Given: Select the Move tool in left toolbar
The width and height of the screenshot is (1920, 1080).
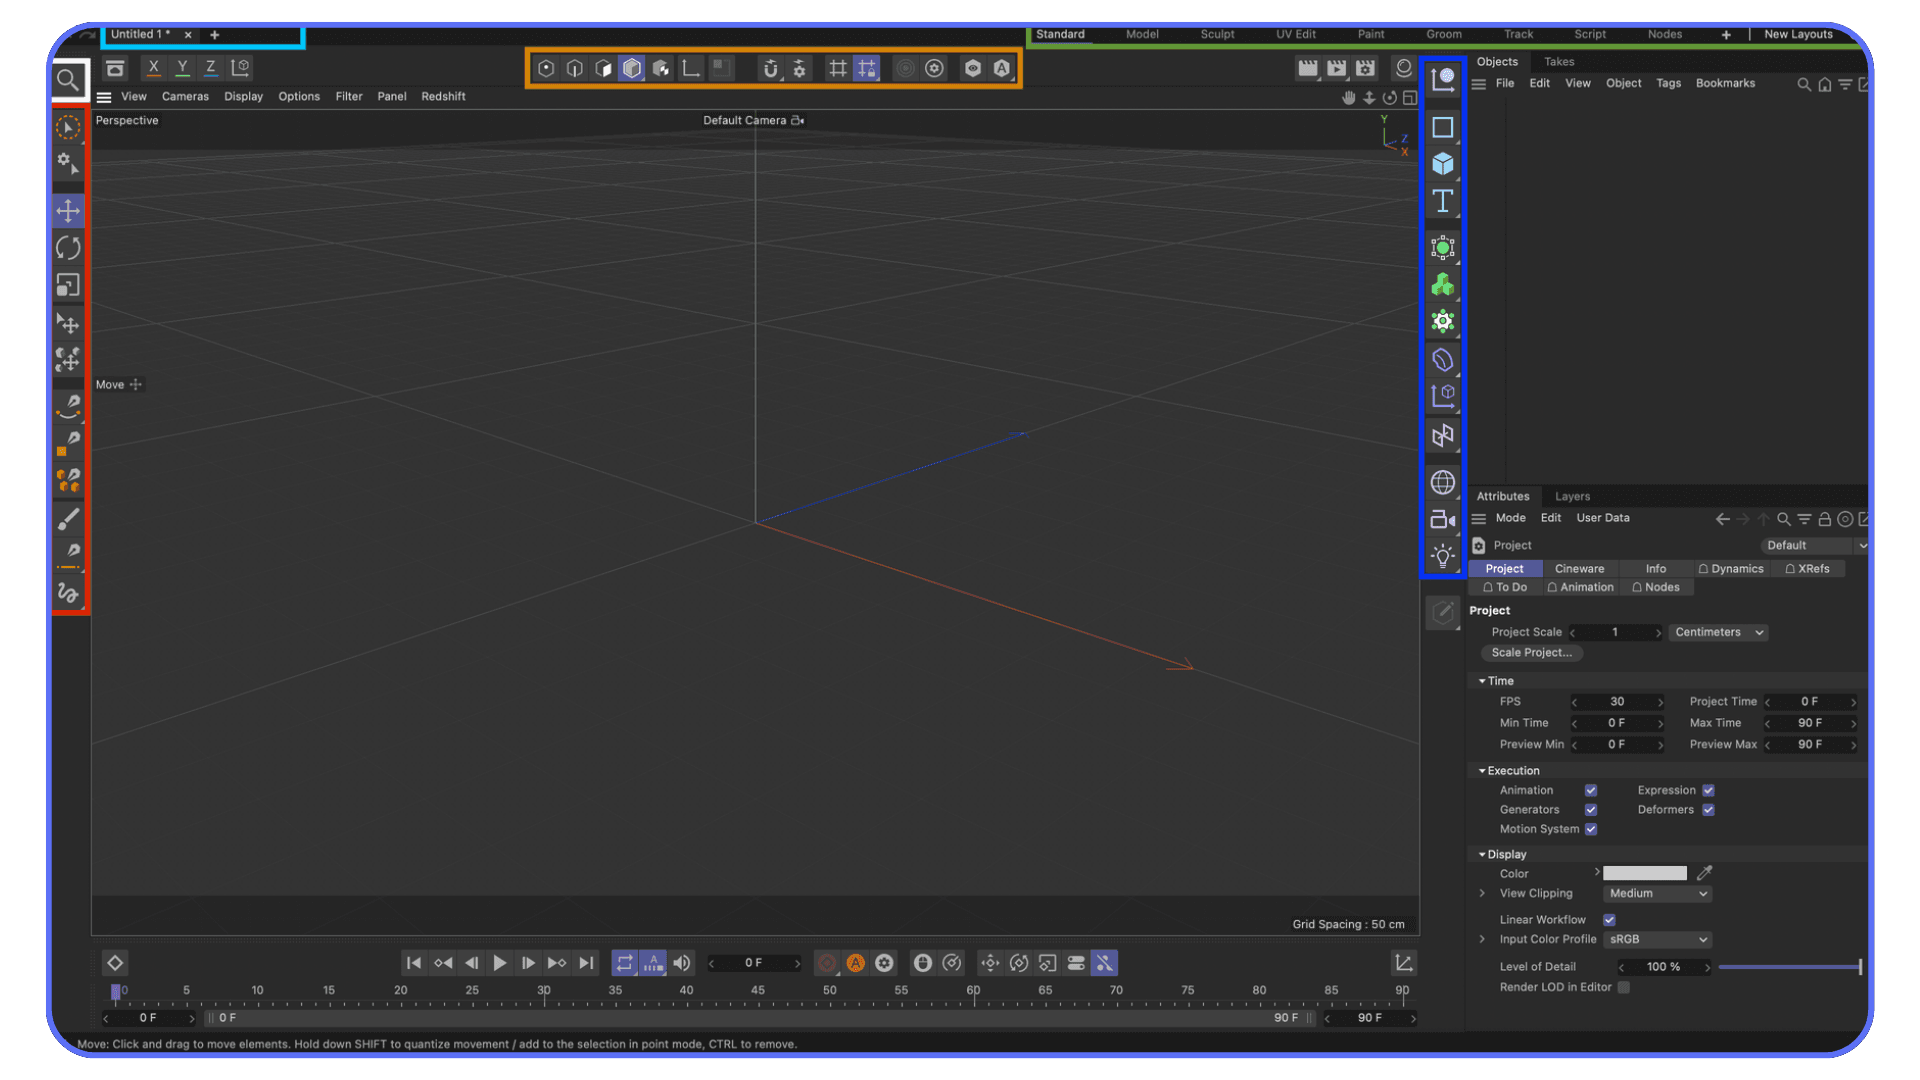Looking at the screenshot, I should coord(68,210).
